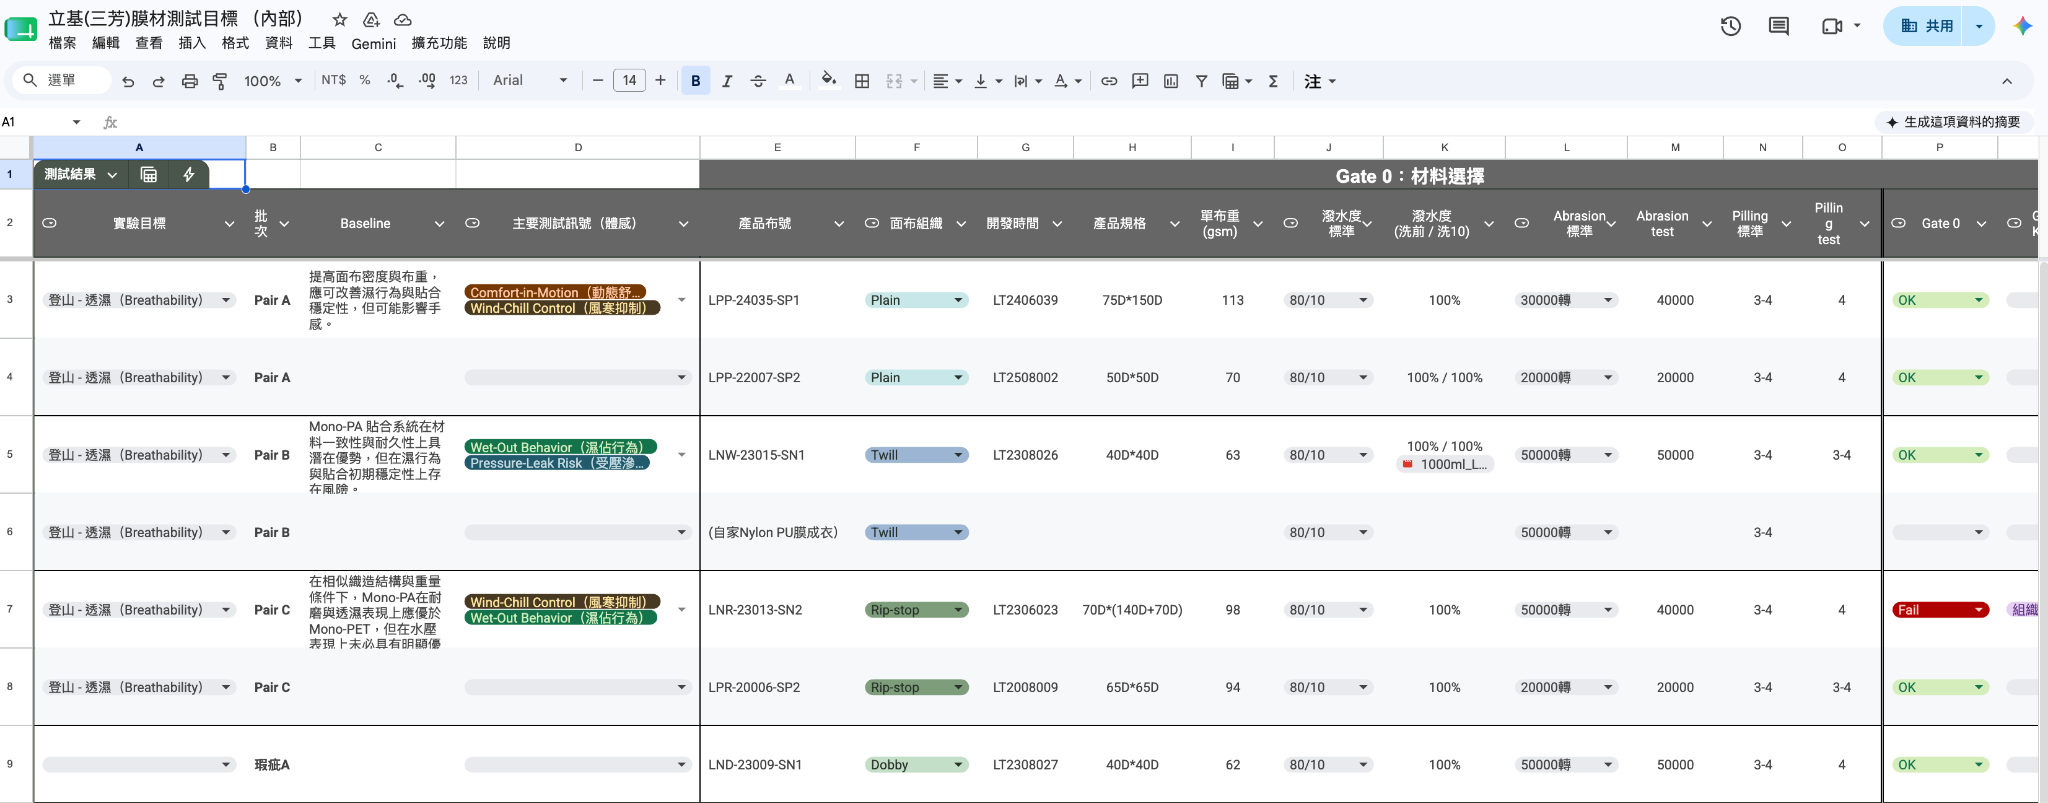
Task: Increase decimal places
Action: point(427,81)
